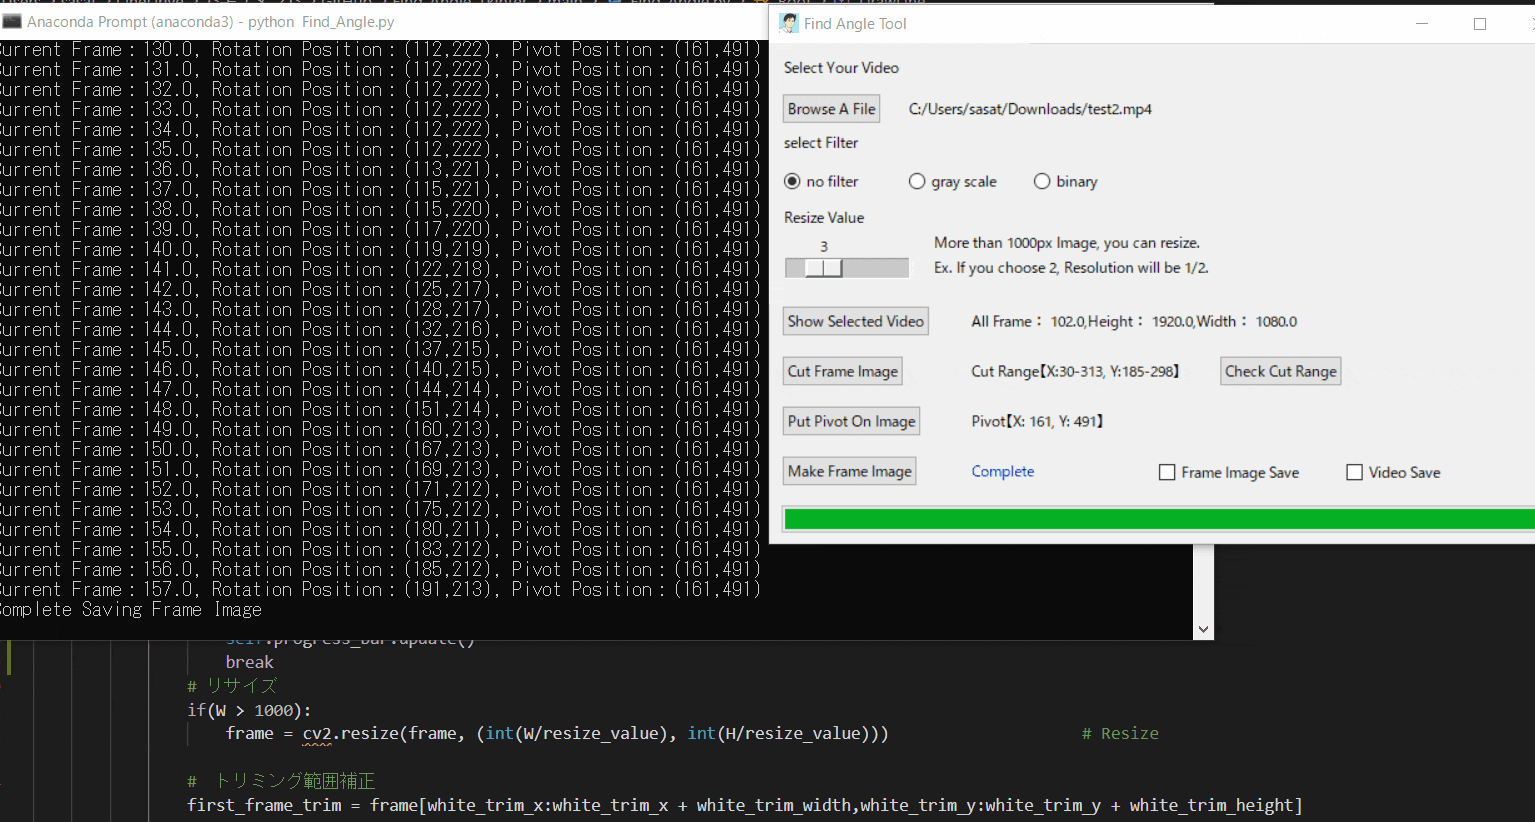
Task: Click the Cut Frame Image button
Action: pos(842,371)
